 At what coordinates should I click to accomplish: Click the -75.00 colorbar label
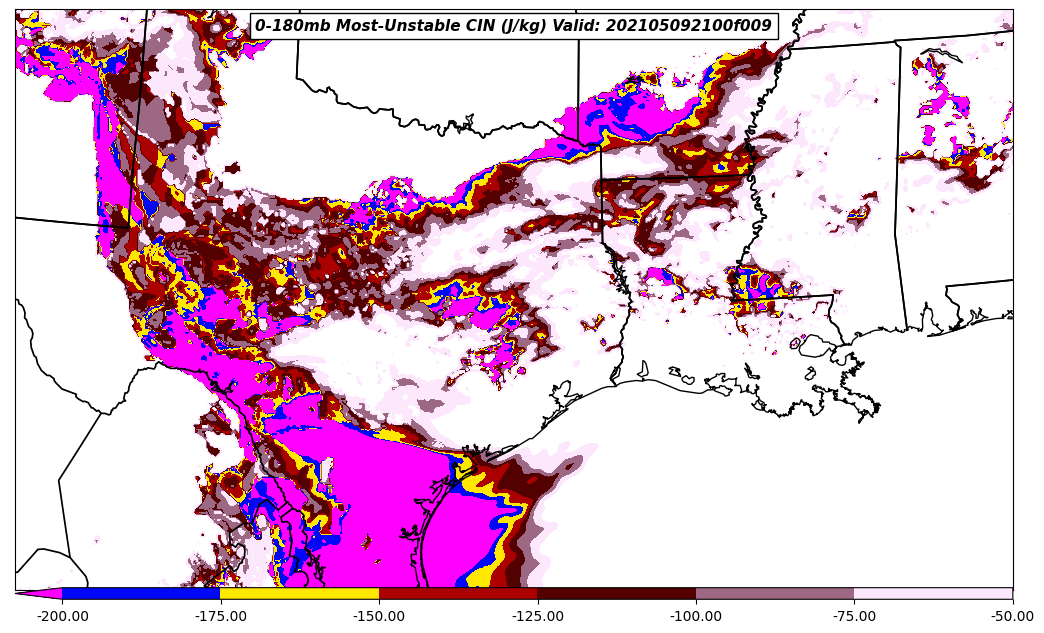[854, 616]
